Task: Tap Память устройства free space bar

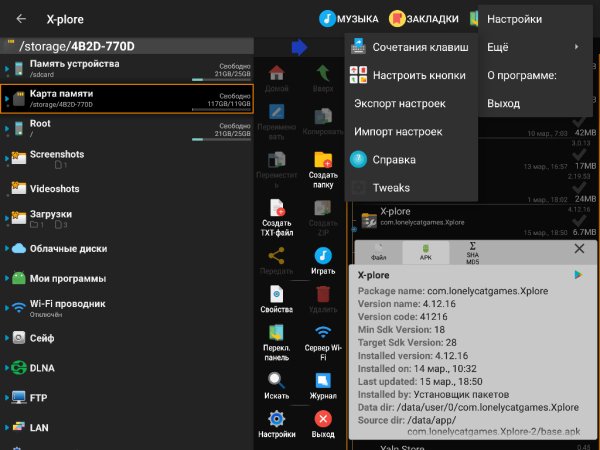Action: tap(221, 80)
